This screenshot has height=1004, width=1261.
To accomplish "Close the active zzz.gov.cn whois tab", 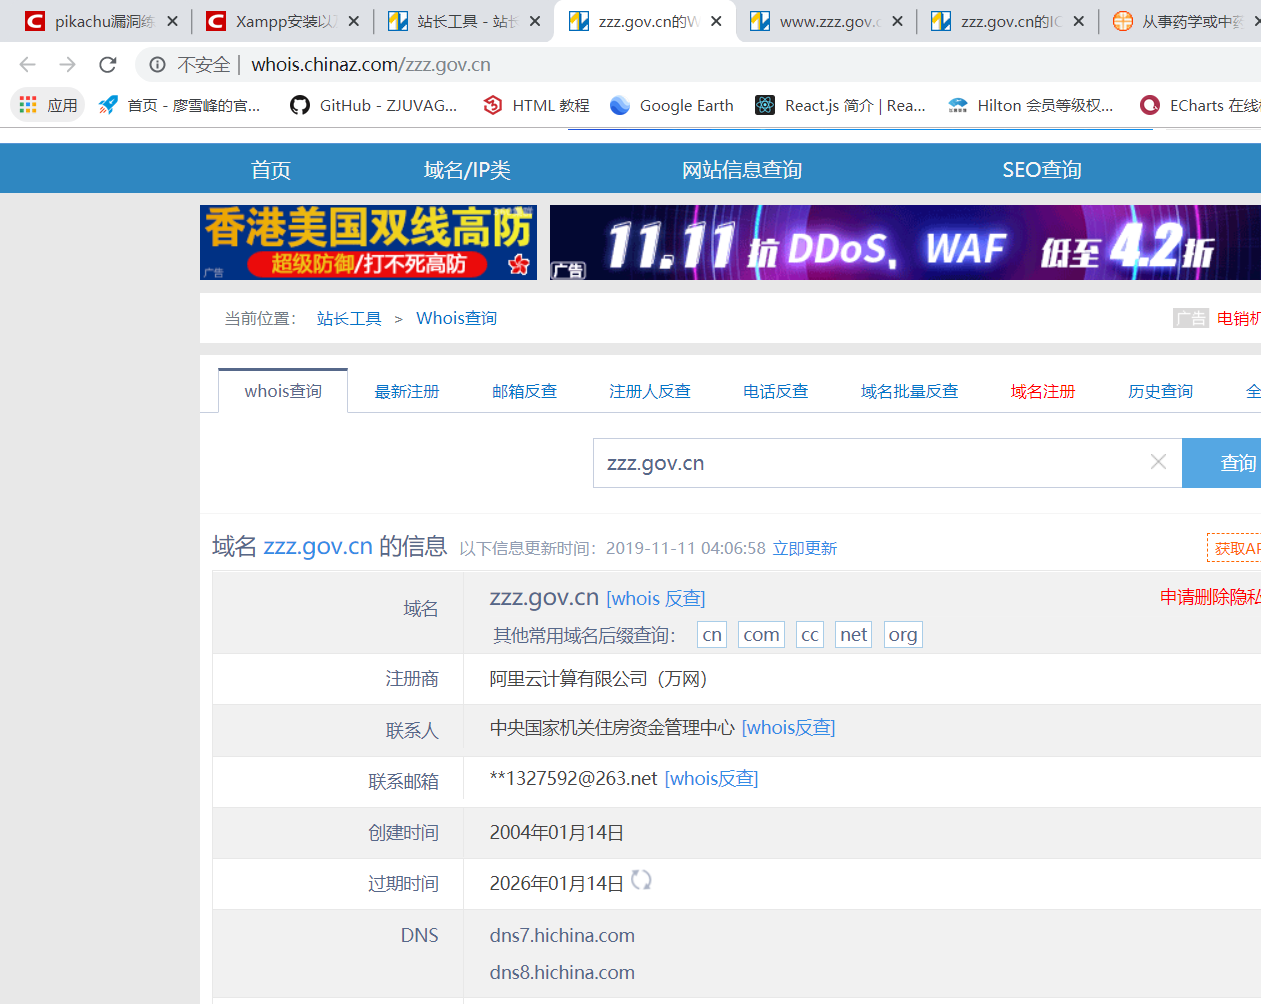I will pos(716,21).
